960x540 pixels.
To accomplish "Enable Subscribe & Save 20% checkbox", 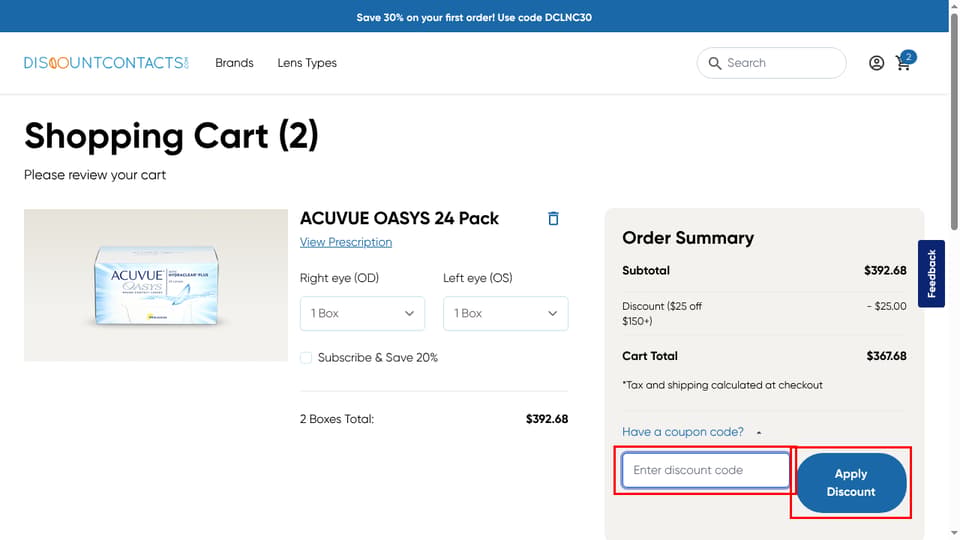I will (x=306, y=358).
